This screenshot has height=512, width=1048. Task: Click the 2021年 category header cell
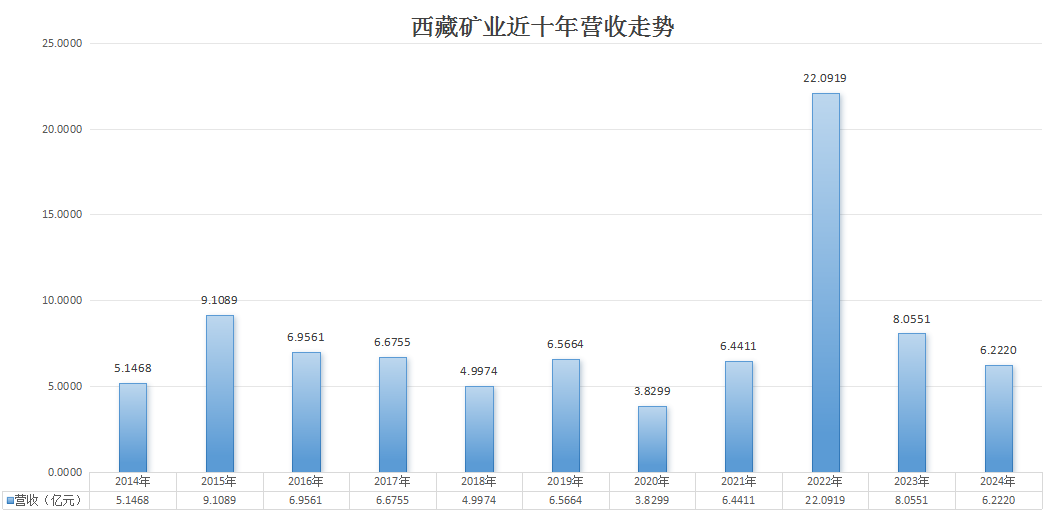(x=739, y=482)
